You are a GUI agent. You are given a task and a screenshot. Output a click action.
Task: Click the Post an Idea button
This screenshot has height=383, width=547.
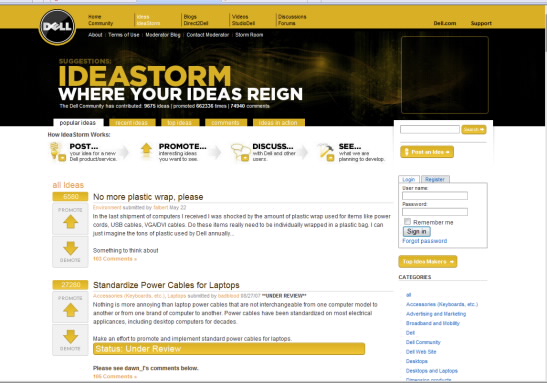tap(427, 152)
